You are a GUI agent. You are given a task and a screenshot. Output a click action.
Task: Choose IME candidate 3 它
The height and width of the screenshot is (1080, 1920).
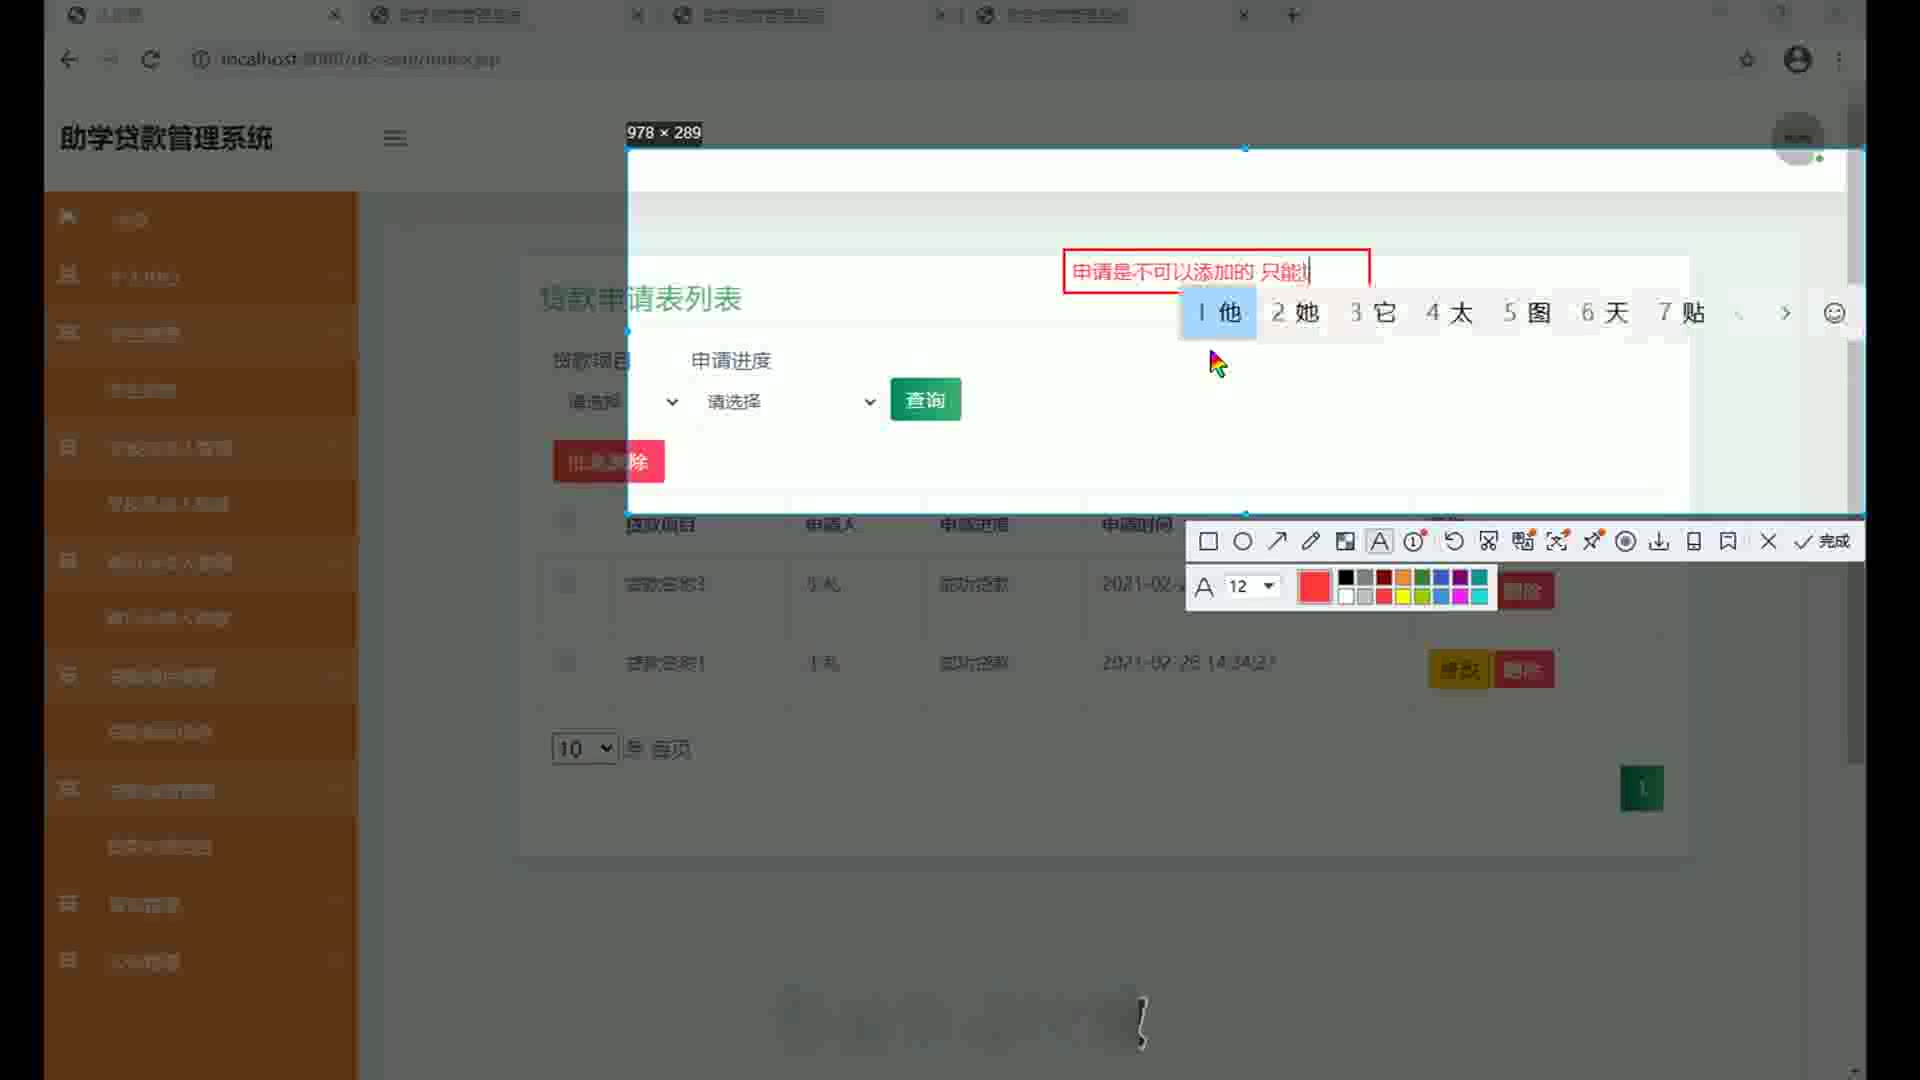[1372, 313]
